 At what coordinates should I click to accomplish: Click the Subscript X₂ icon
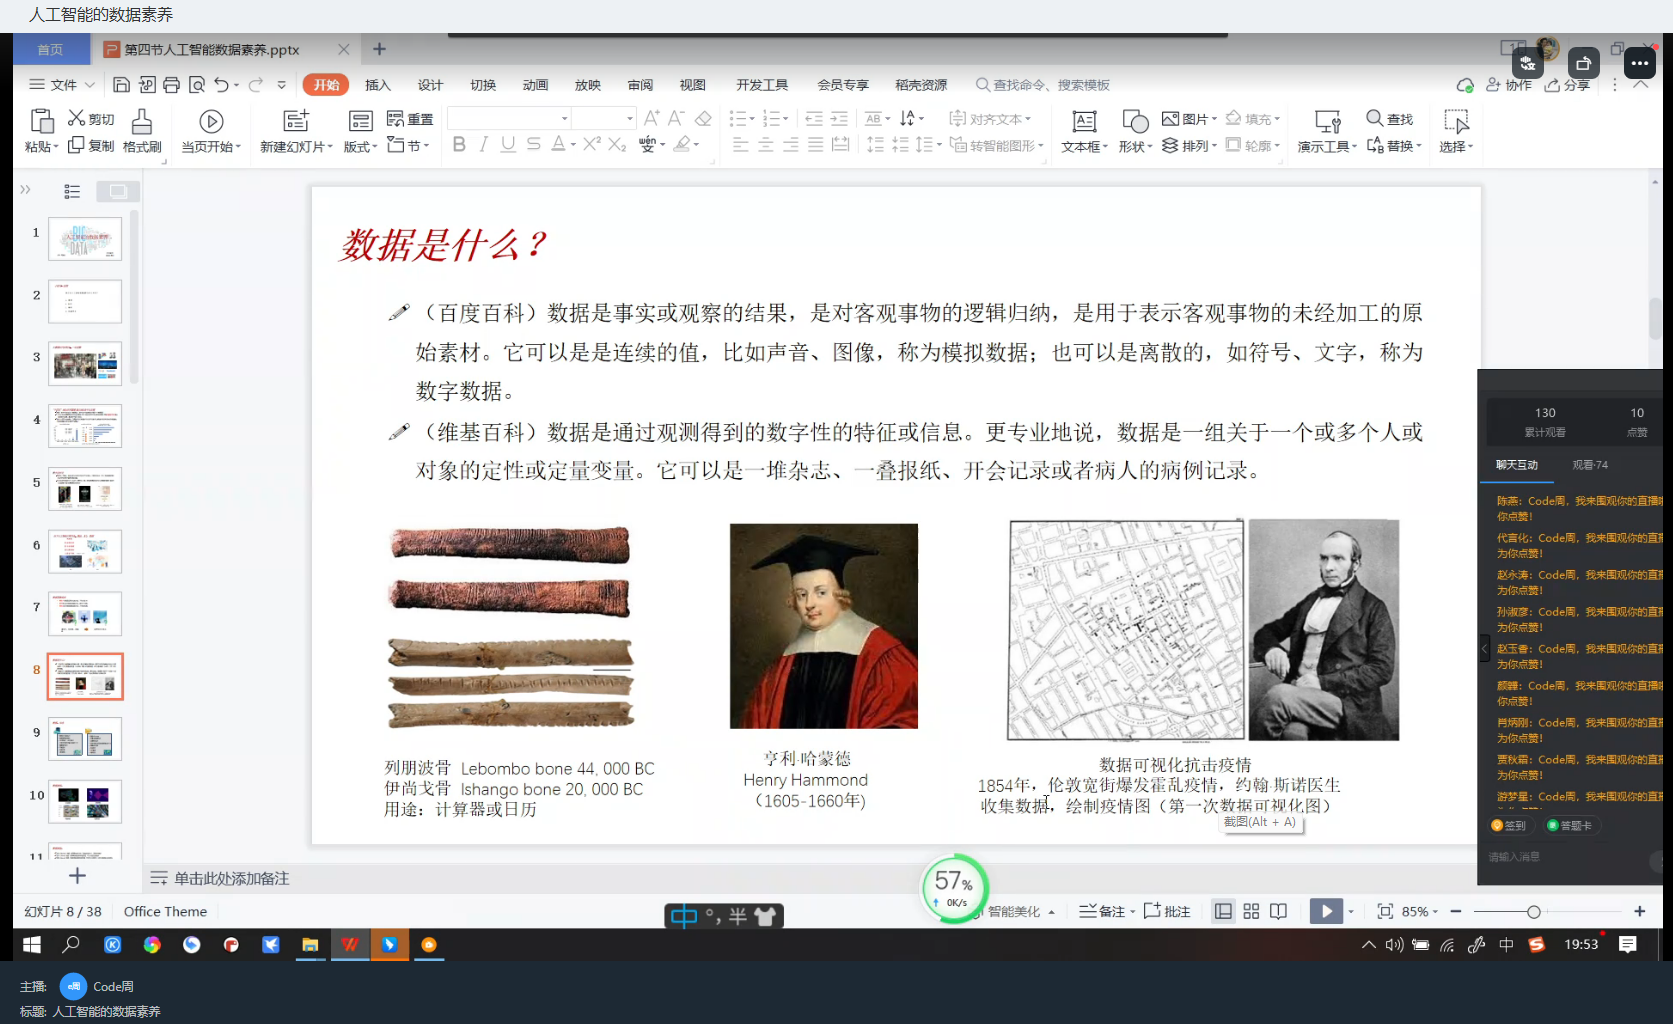617,144
